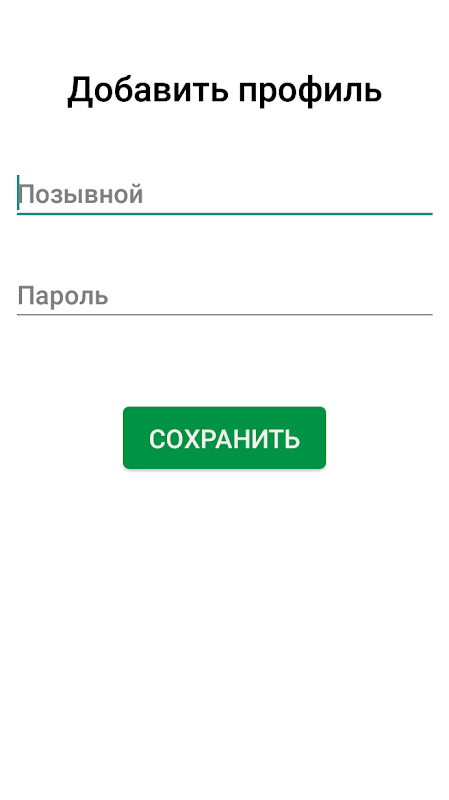Activate the password entry box

pos(224,296)
